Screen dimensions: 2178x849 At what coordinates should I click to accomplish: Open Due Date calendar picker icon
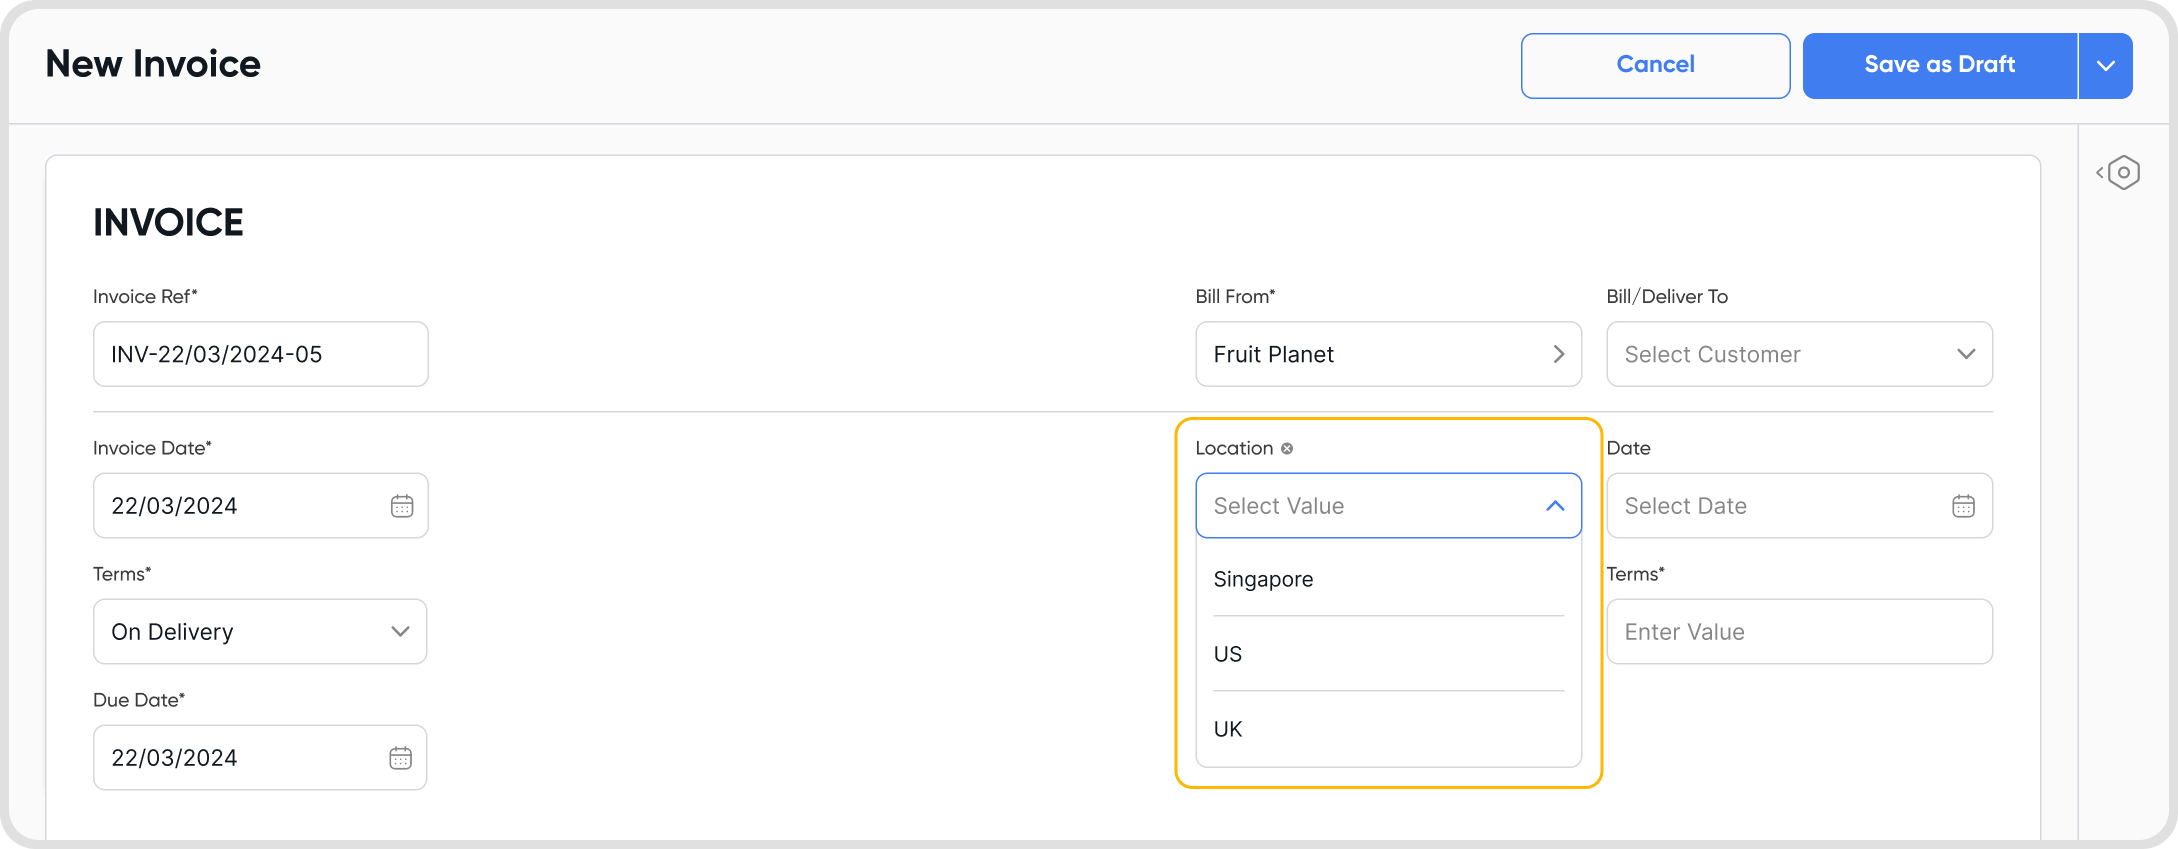click(x=400, y=758)
